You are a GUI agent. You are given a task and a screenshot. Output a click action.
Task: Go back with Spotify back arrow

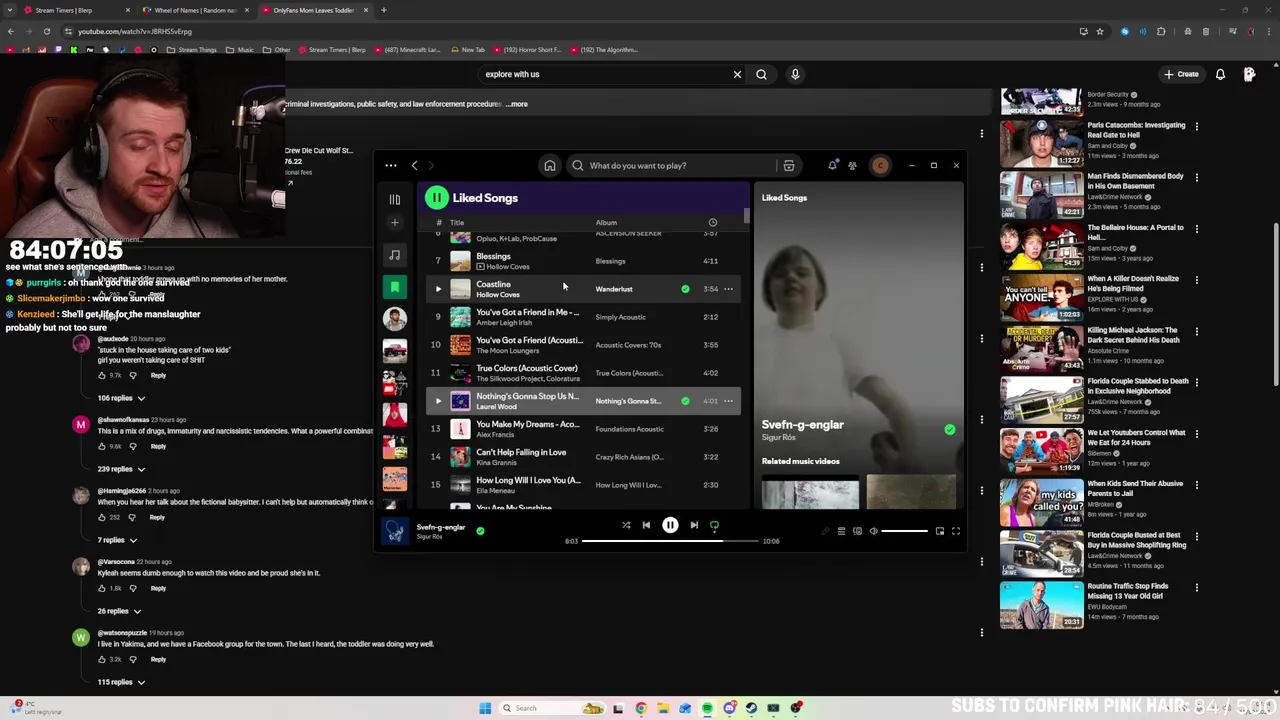click(x=415, y=166)
